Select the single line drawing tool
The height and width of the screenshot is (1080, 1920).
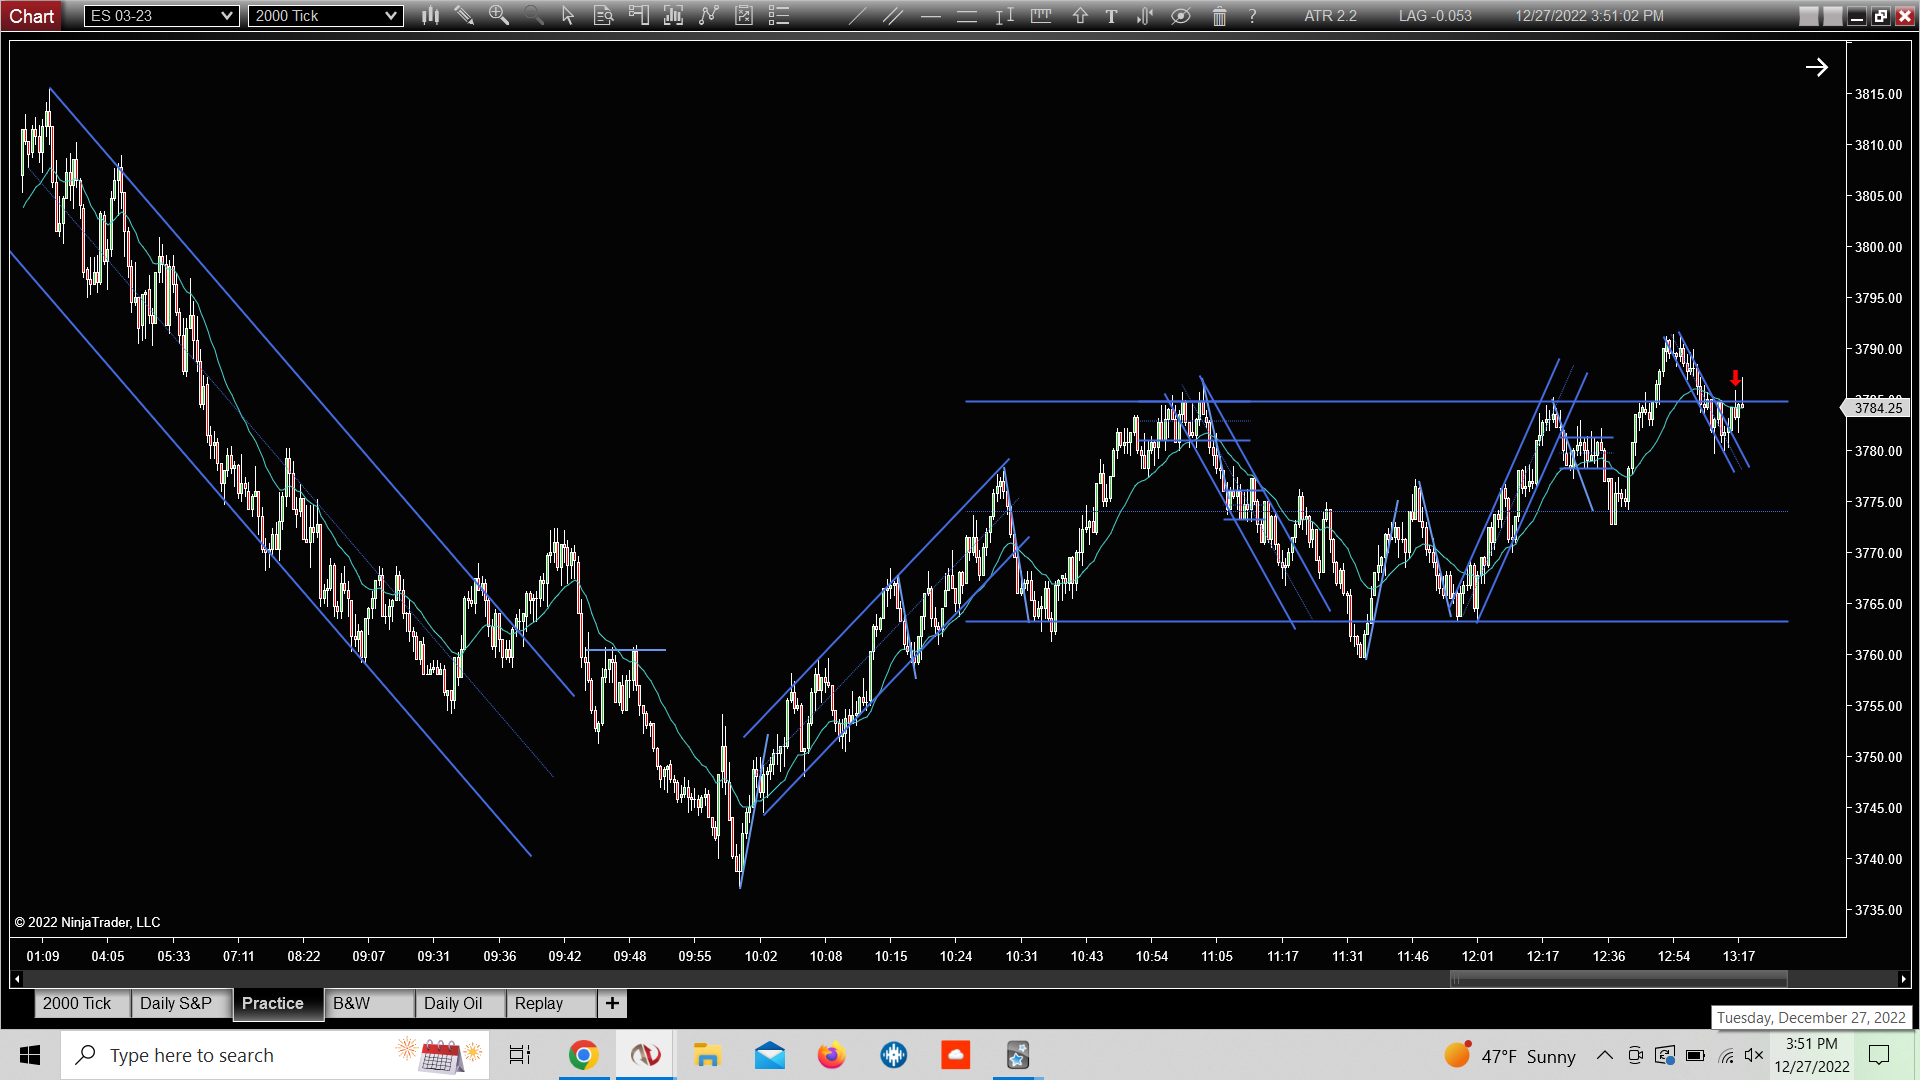click(857, 15)
